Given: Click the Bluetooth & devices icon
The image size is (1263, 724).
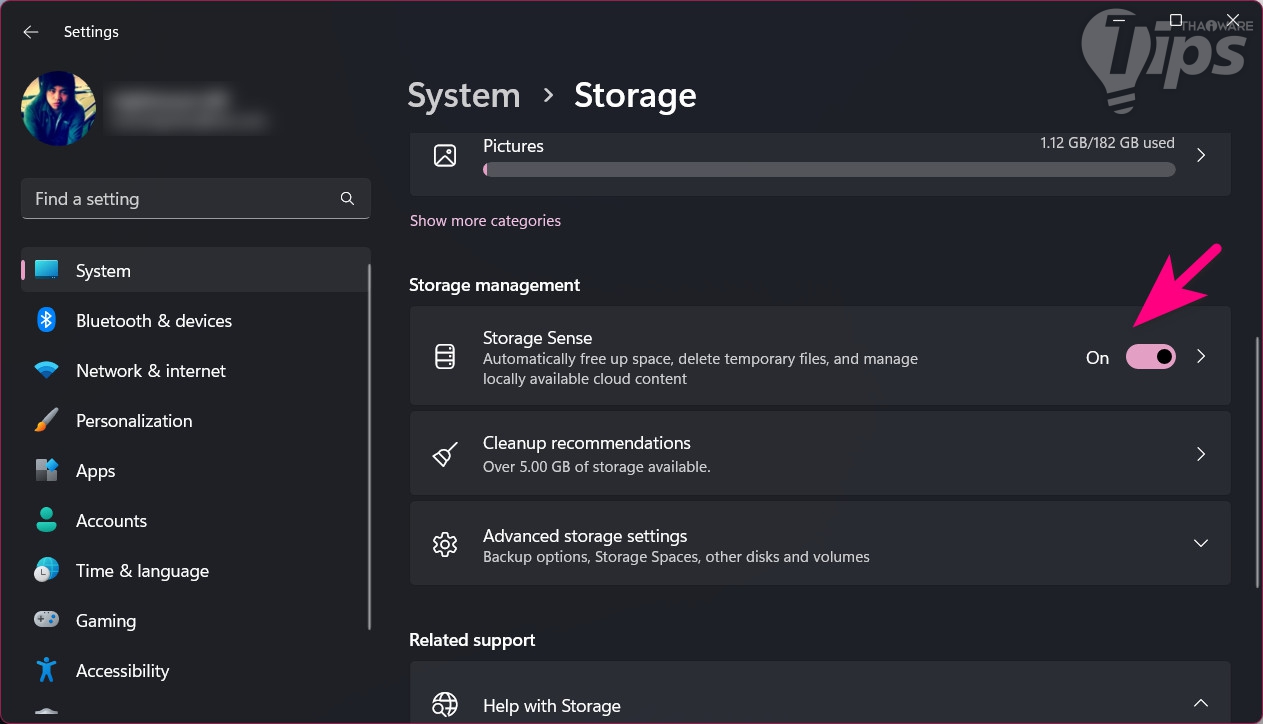Looking at the screenshot, I should click(46, 321).
